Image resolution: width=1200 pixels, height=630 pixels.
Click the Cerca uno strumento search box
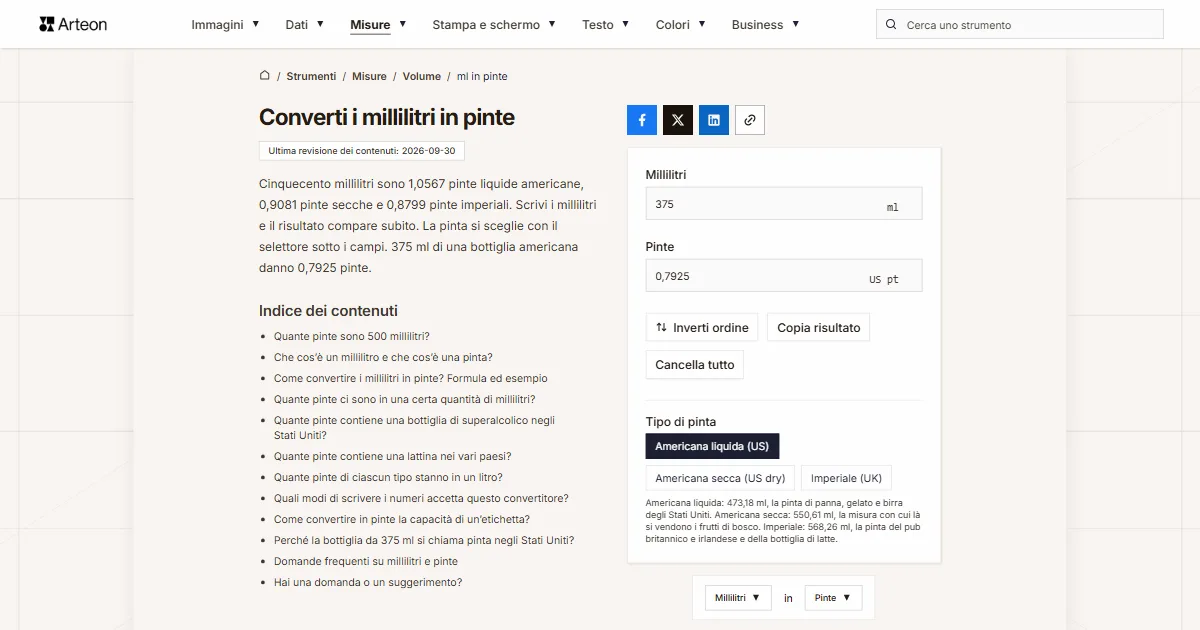tap(1020, 25)
